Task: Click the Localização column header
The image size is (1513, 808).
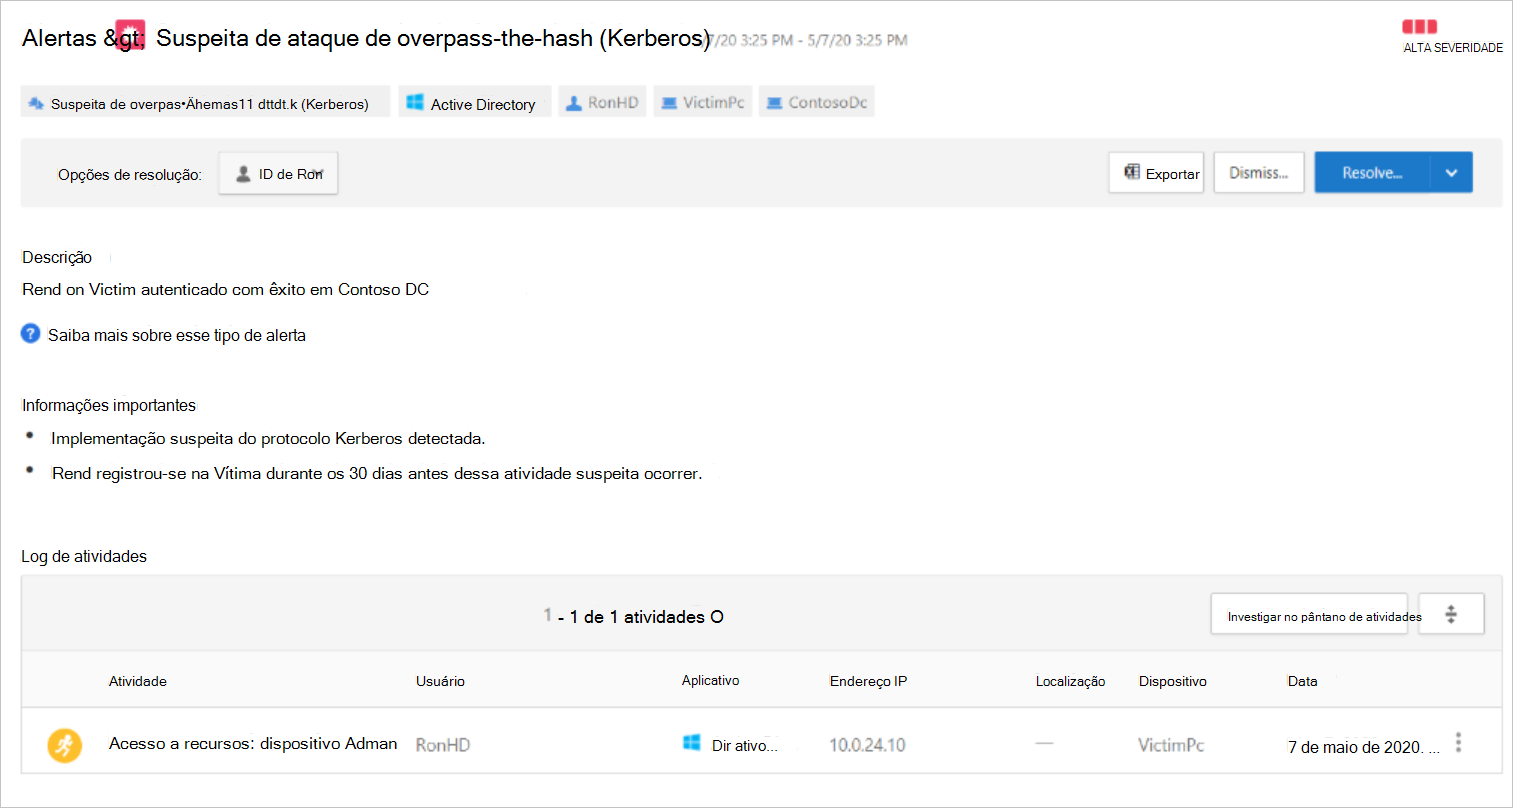Action: (x=1070, y=681)
